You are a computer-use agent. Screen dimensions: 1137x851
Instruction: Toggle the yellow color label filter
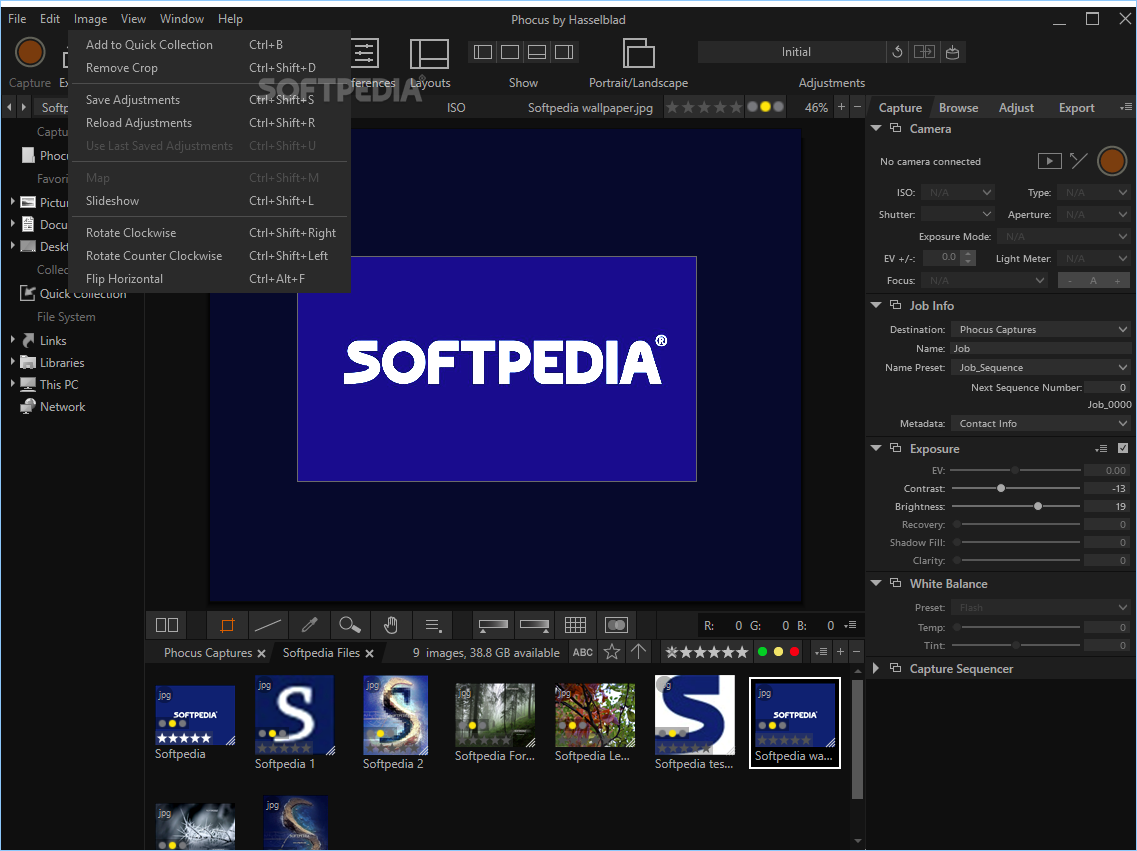click(x=778, y=652)
